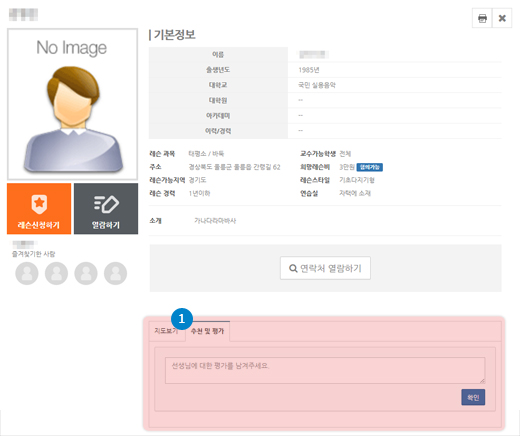Viewport: 520px width, 436px height.
Task: Click the leftmost favorite user avatar
Action: point(27,273)
